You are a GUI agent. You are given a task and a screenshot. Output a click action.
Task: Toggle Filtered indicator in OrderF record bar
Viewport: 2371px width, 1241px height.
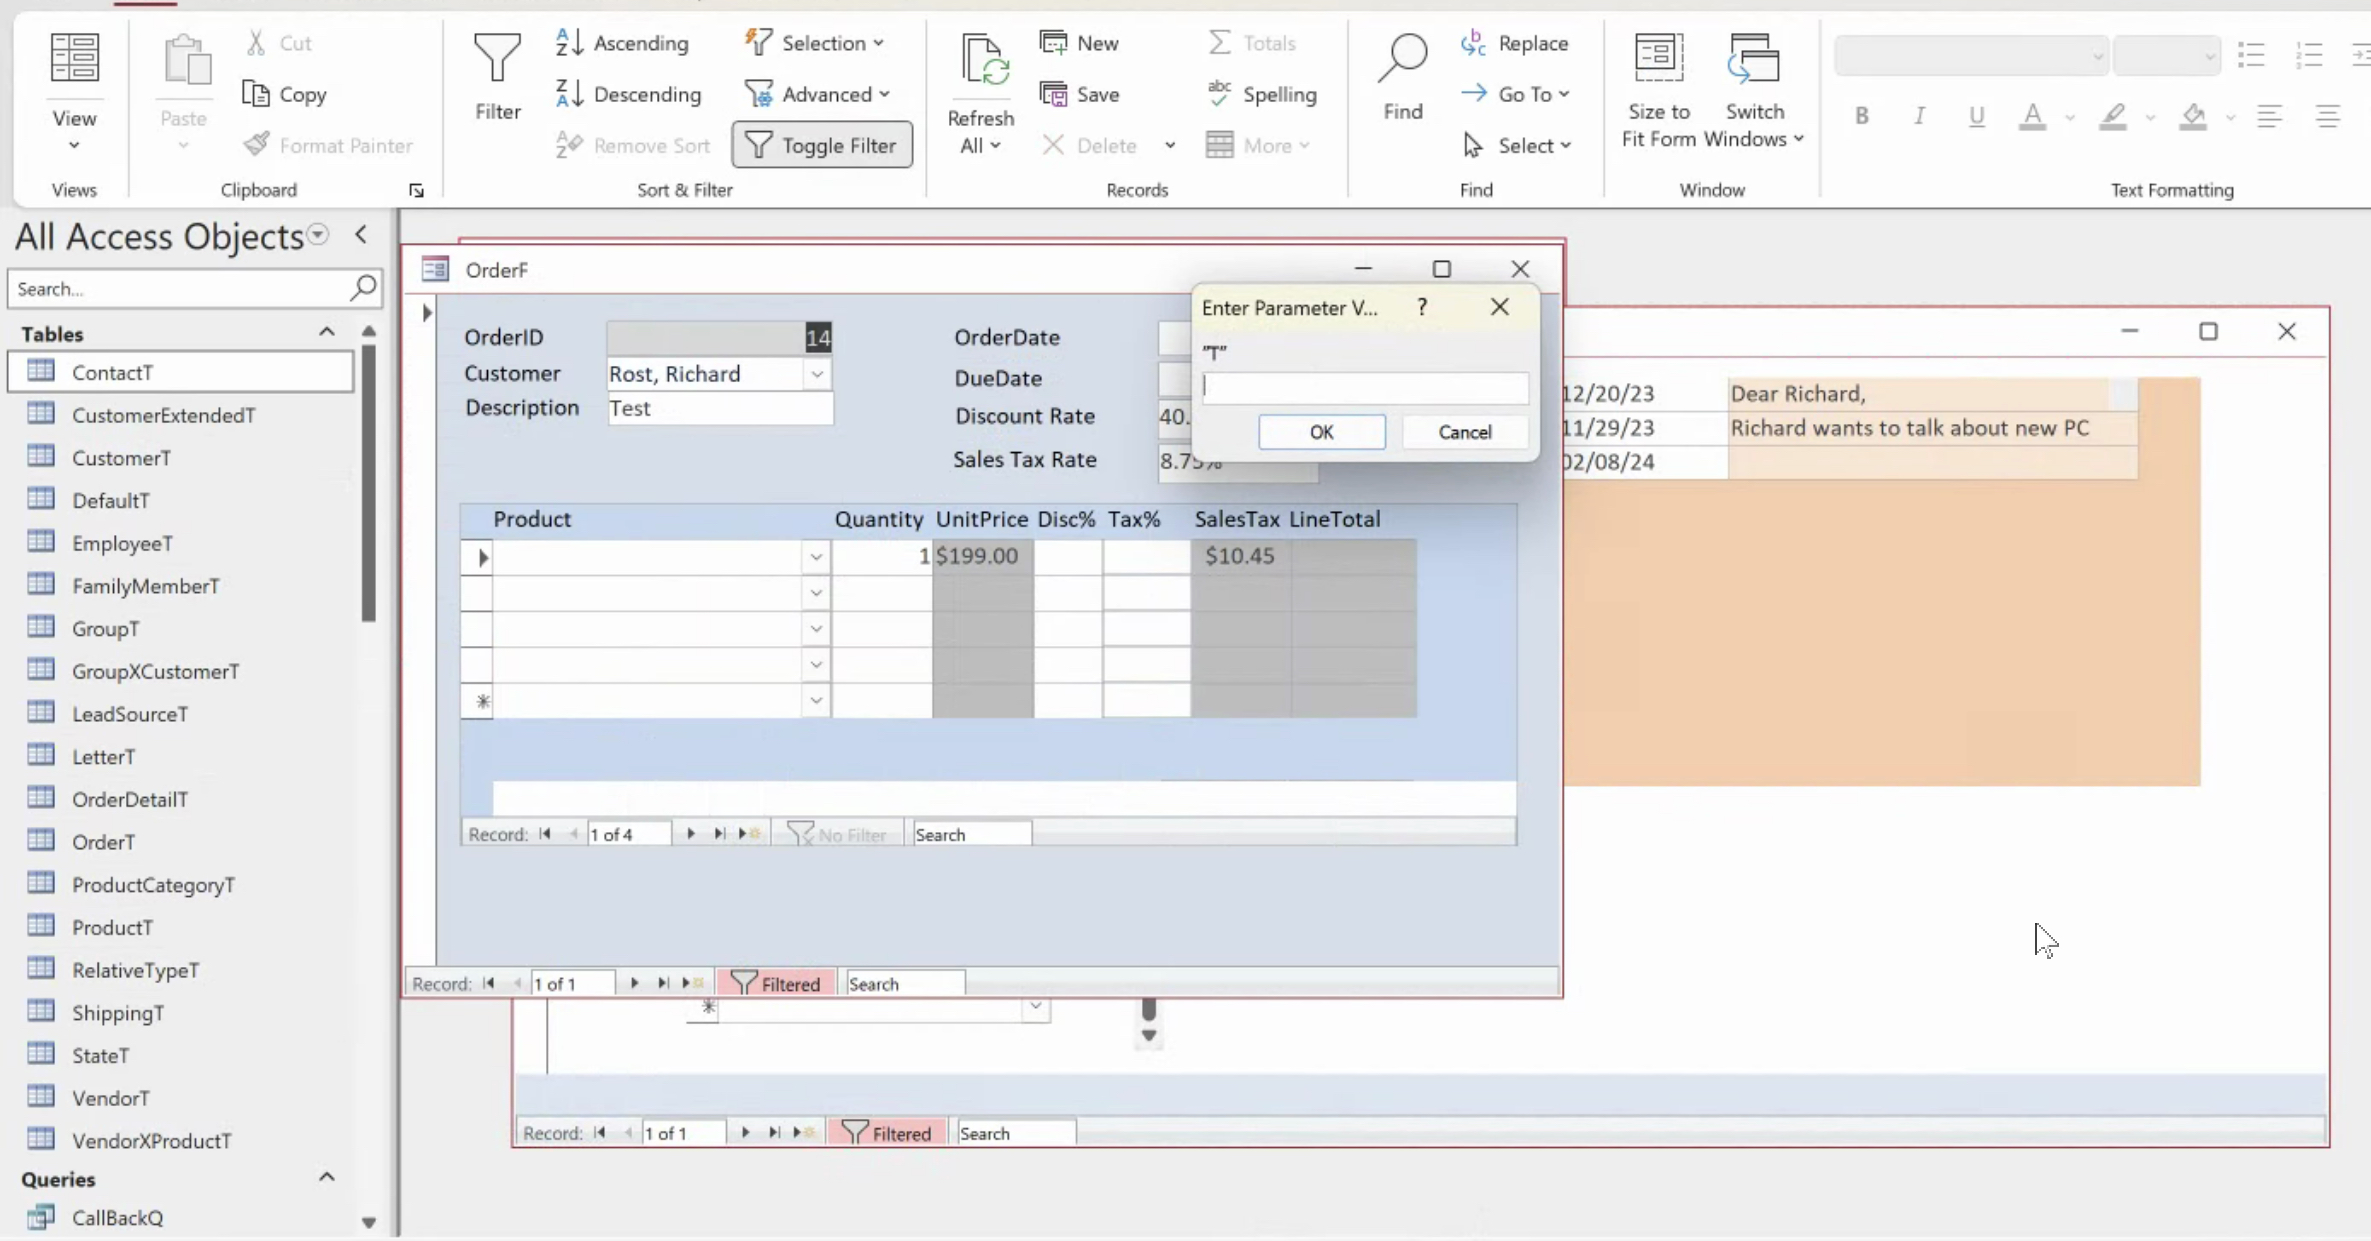click(776, 984)
